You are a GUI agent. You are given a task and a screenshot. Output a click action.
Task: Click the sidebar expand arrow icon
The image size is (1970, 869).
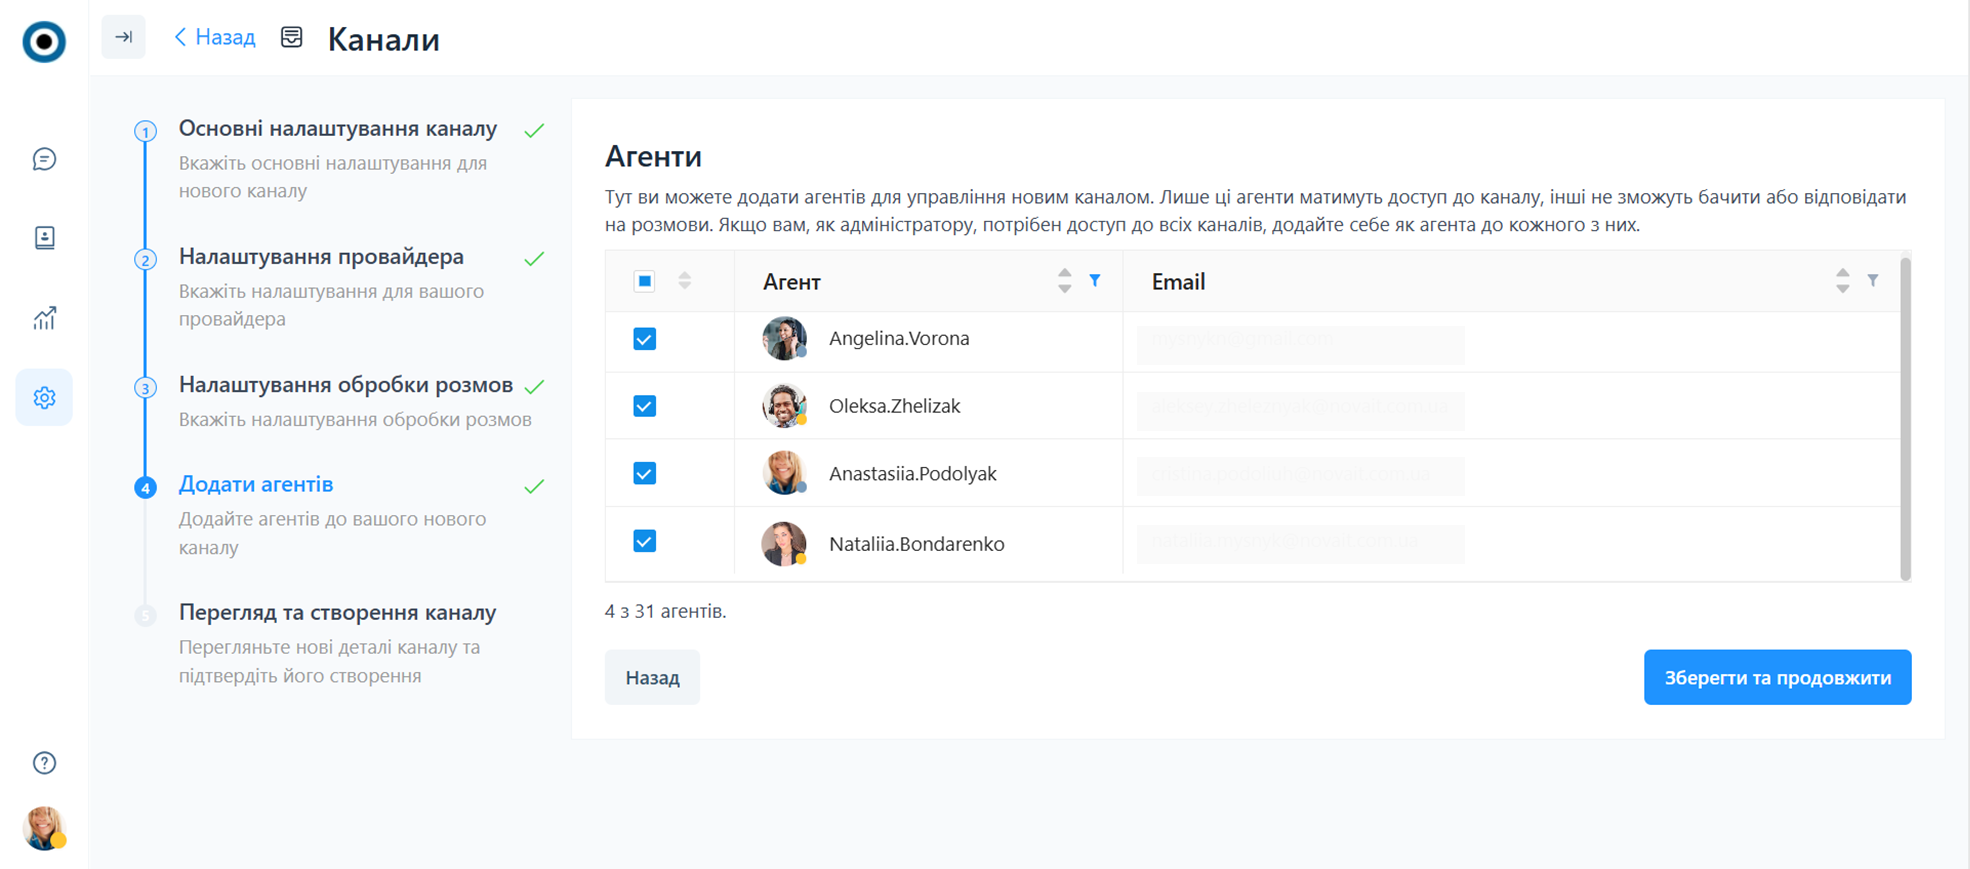point(124,37)
